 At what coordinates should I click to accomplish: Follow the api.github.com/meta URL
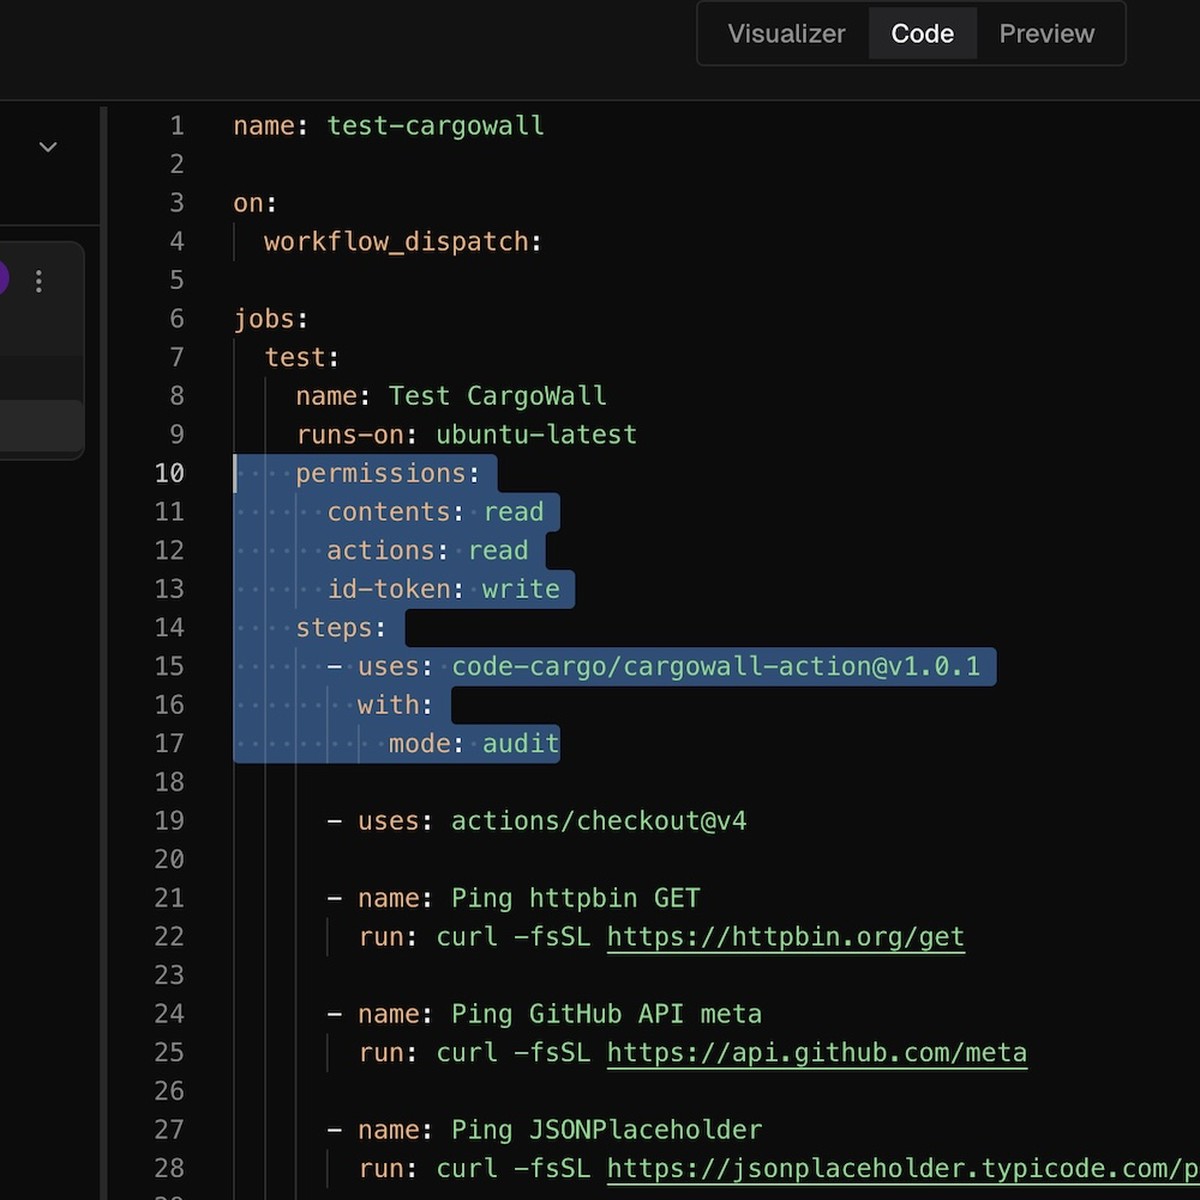point(816,1053)
